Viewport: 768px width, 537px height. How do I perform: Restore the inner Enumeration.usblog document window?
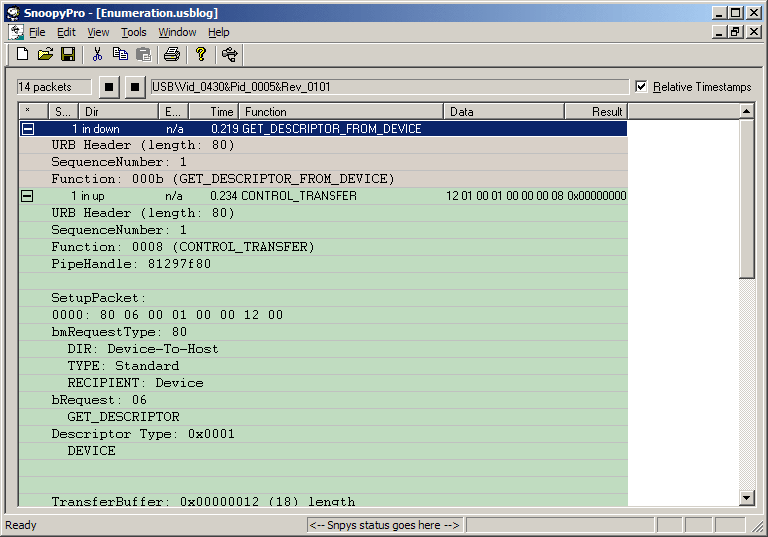(x=735, y=32)
